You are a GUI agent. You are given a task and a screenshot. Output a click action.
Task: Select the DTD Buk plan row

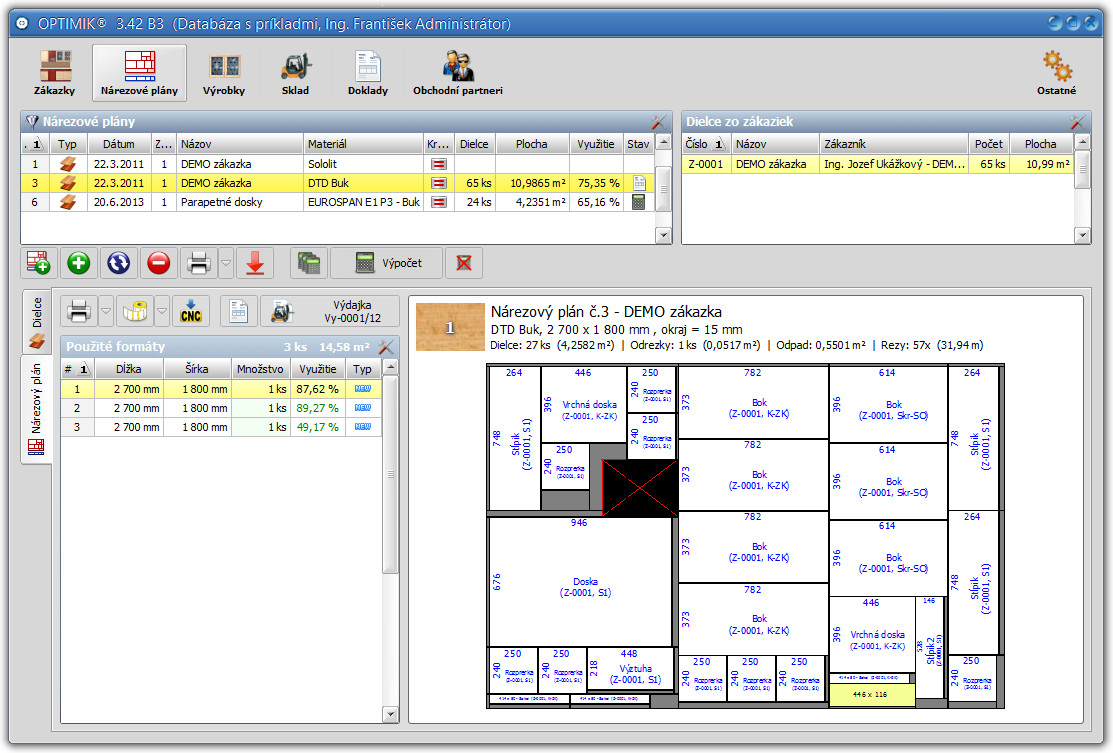337,183
